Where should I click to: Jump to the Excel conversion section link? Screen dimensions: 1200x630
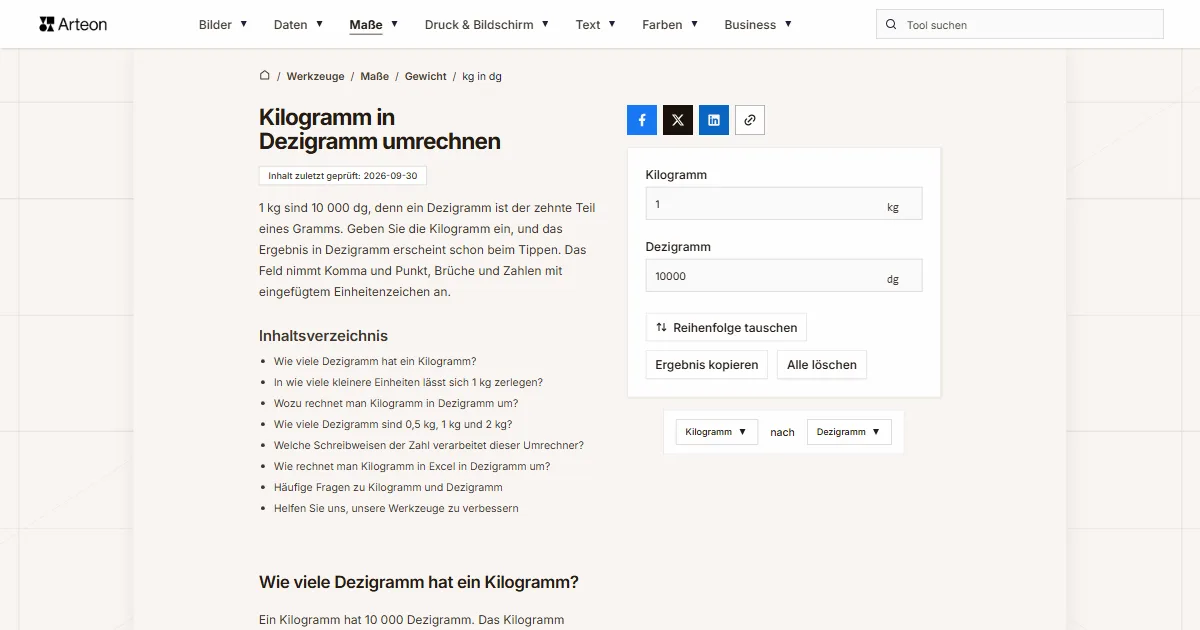412,466
